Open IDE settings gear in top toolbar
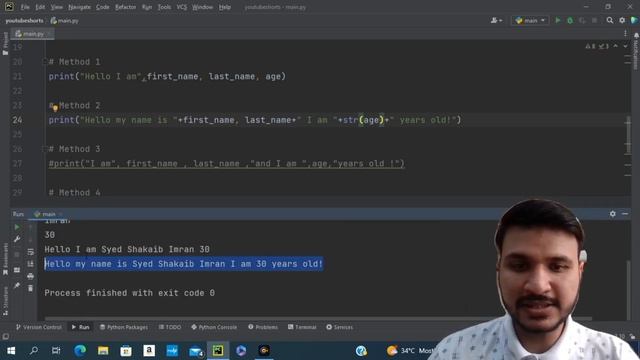The width and height of the screenshot is (640, 360). click(622, 20)
